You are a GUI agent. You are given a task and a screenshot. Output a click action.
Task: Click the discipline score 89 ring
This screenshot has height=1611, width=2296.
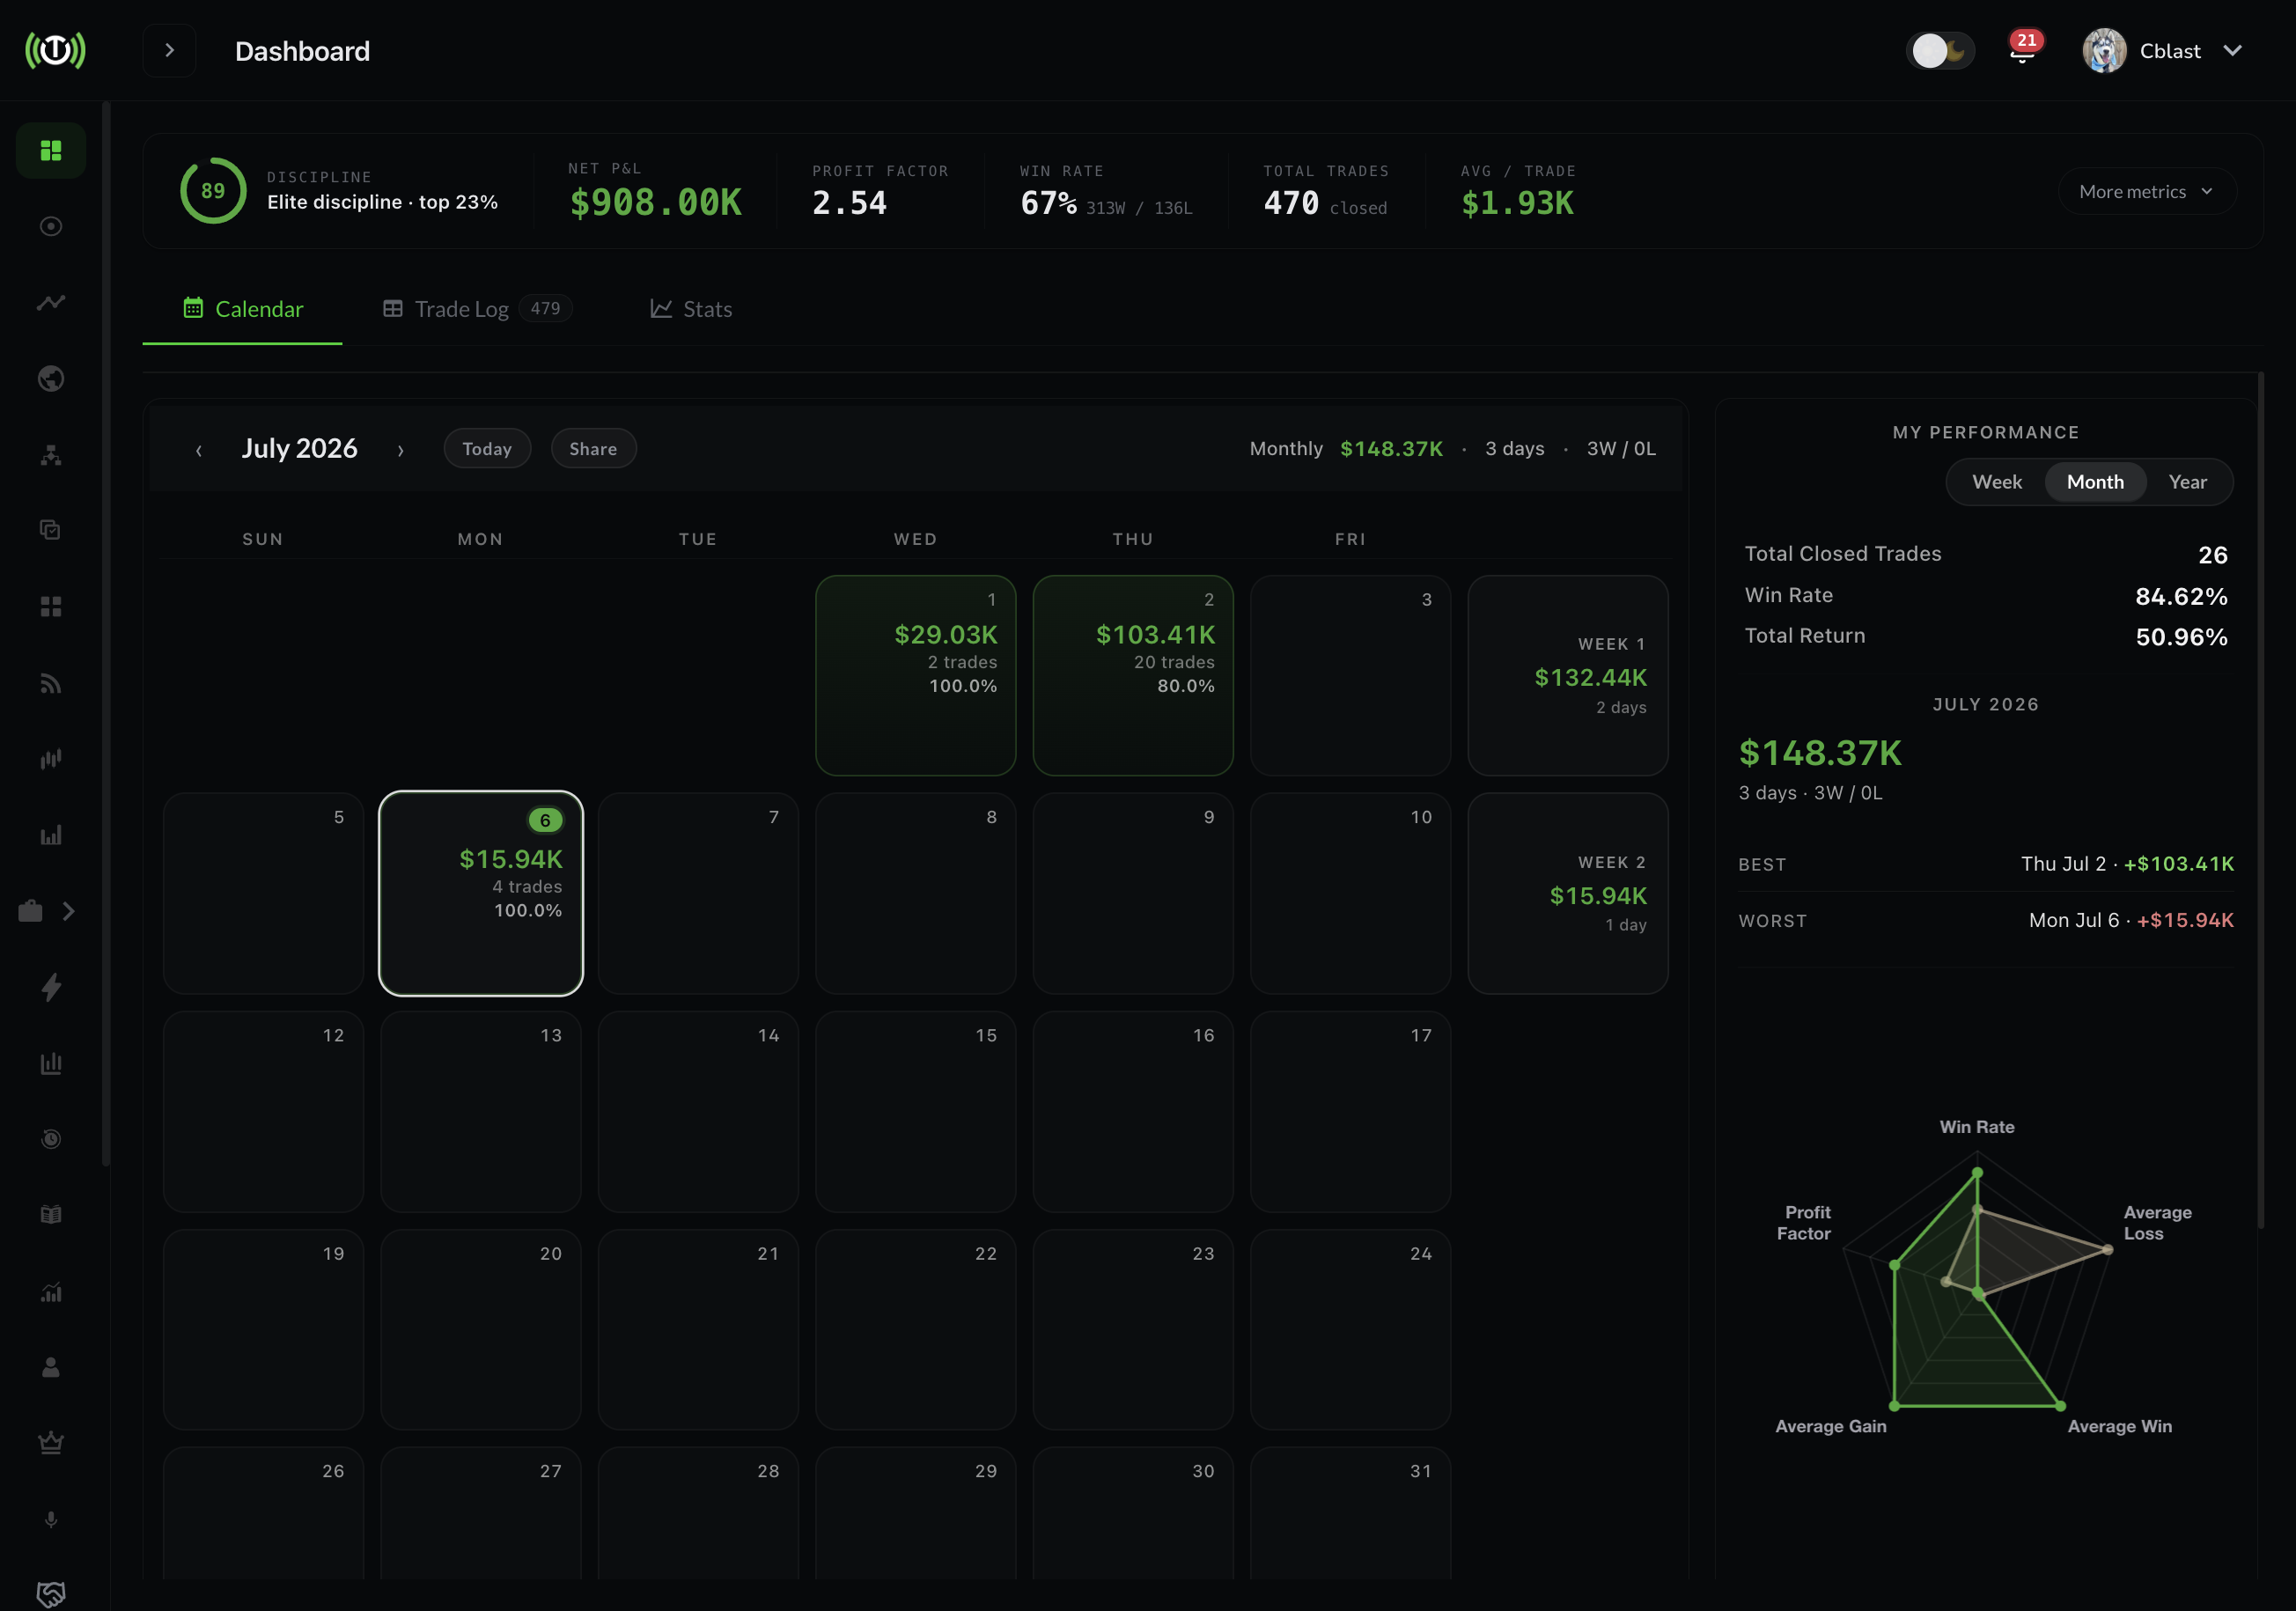[x=213, y=190]
